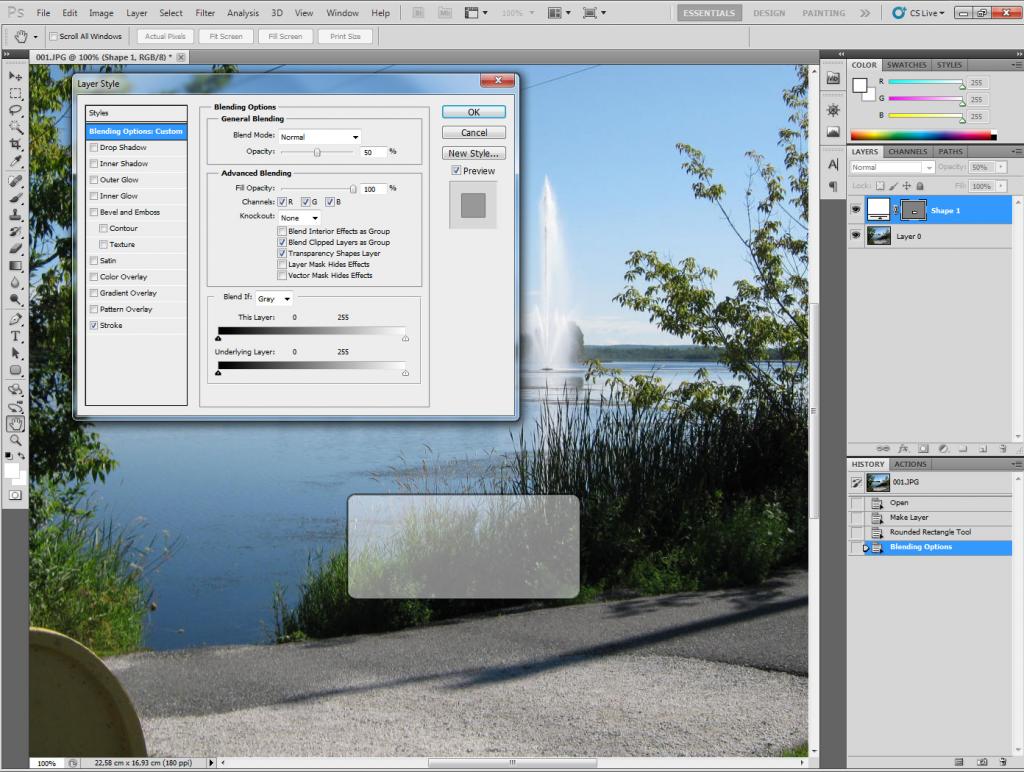Enable the Bevel and Emboss style

coord(94,212)
